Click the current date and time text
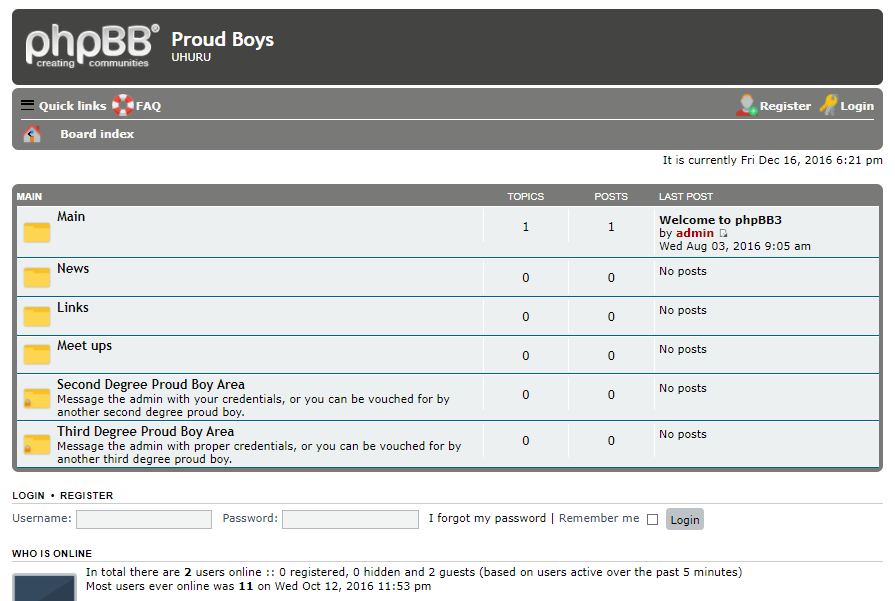The height and width of the screenshot is (601, 895). pyautogui.click(x=772, y=160)
